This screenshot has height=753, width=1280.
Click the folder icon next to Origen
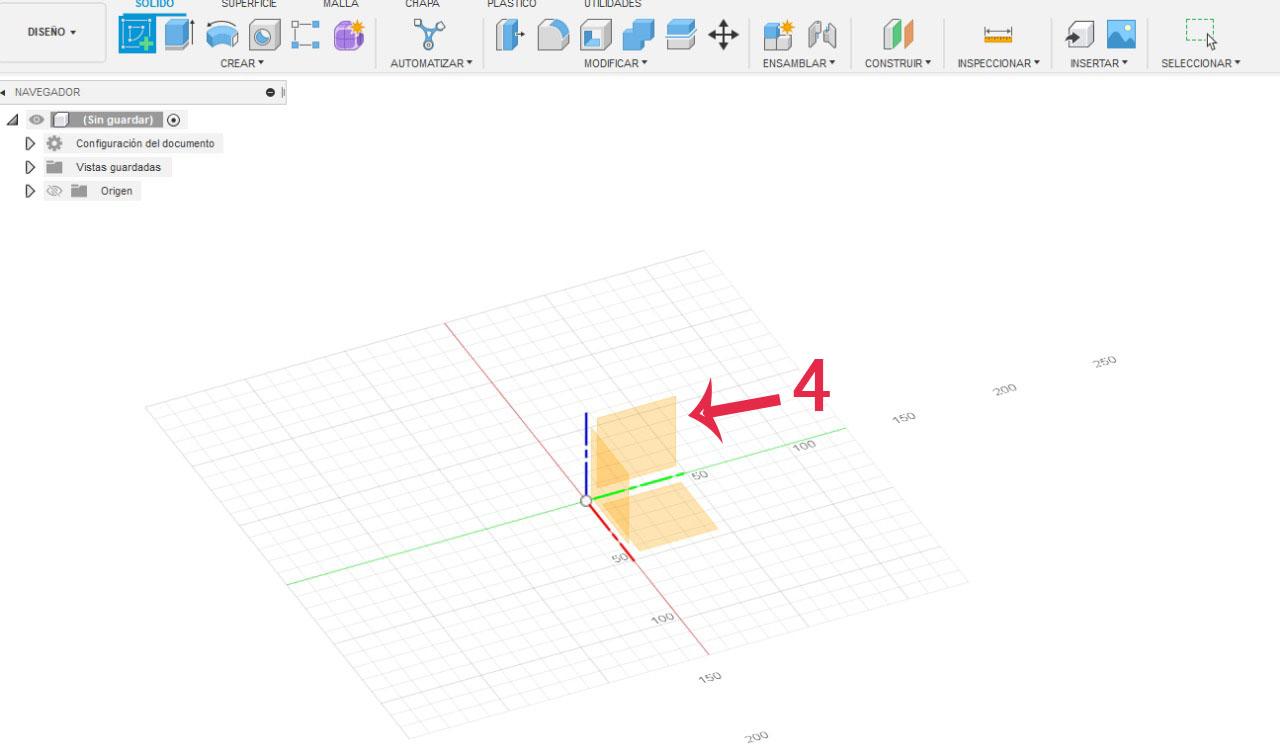click(x=79, y=191)
